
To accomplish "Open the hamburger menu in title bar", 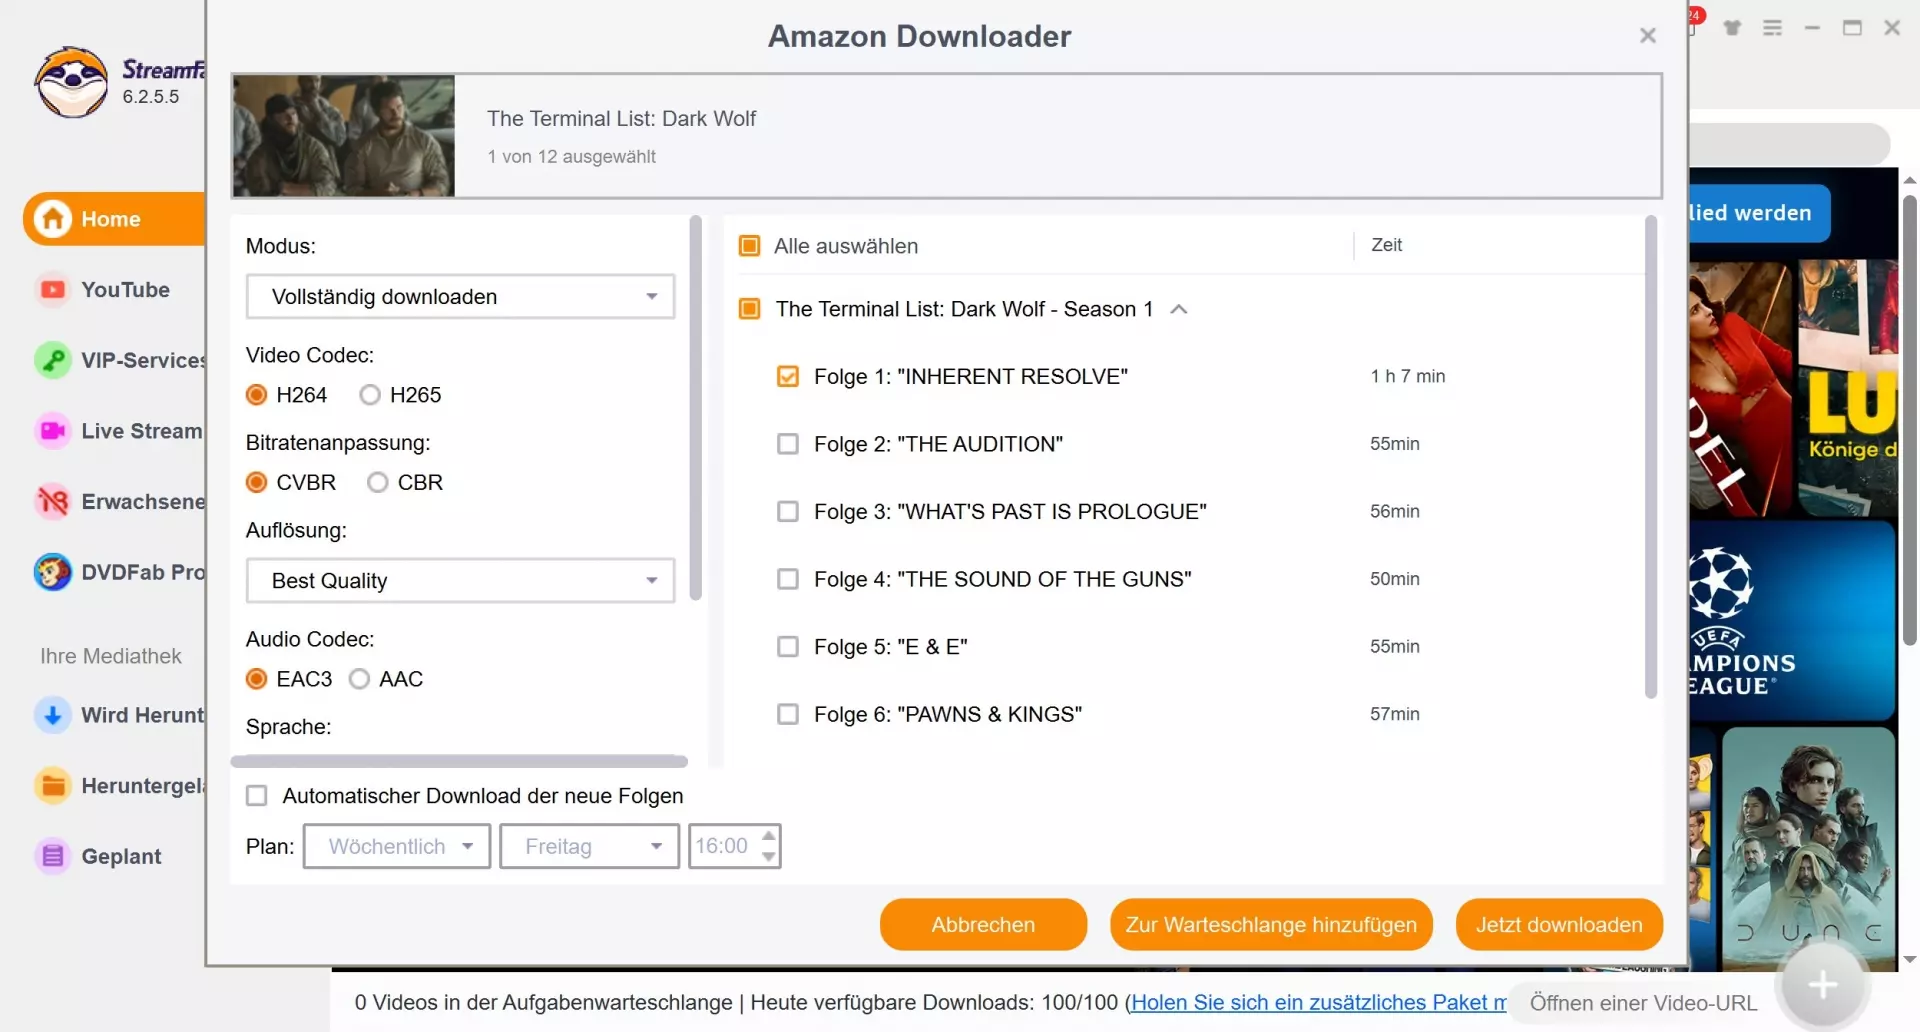I will pos(1772,28).
